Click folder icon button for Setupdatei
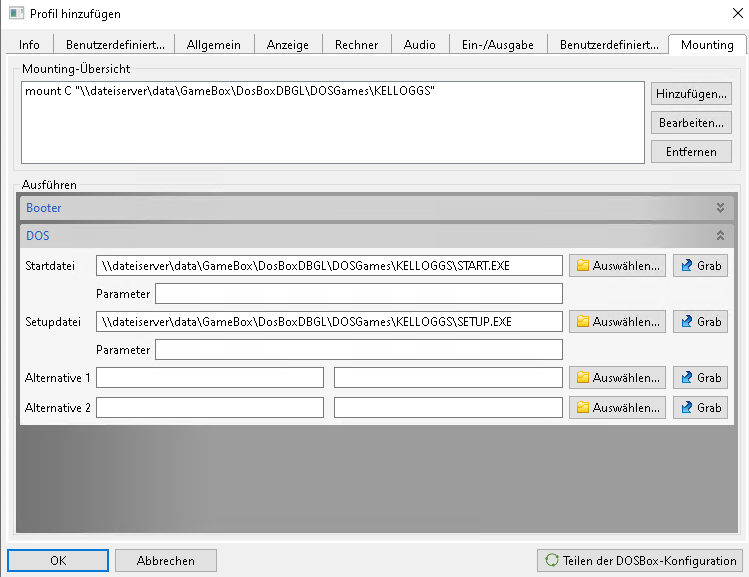Screen dimensions: 749x577 click(x=617, y=322)
